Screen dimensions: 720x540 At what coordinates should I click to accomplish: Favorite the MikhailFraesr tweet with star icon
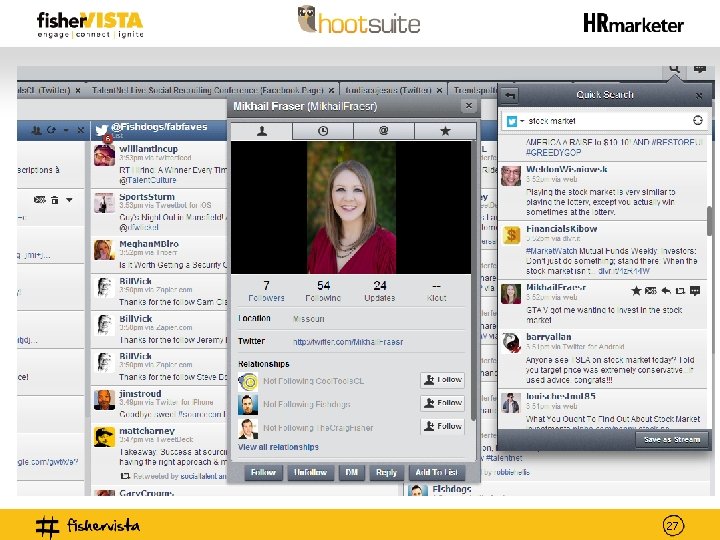[x=636, y=291]
